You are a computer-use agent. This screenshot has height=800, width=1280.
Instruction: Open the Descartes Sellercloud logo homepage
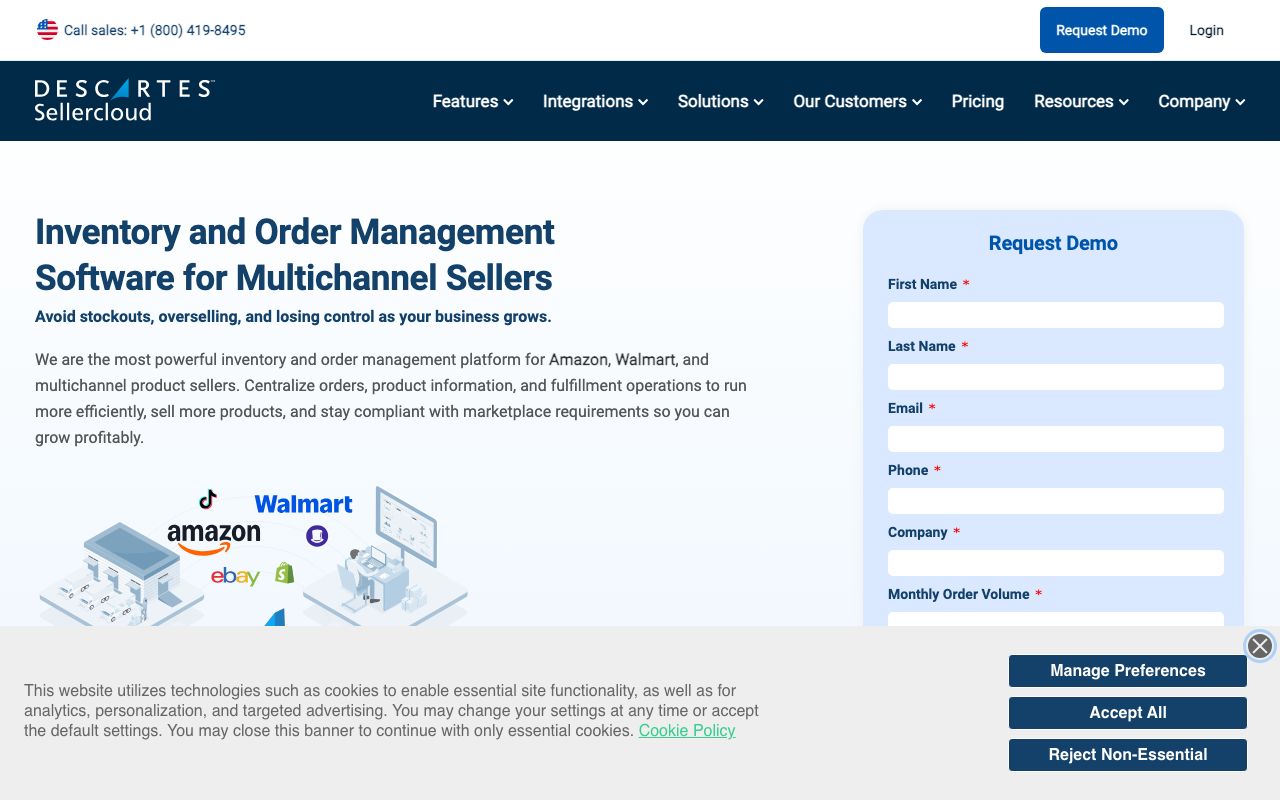(x=124, y=100)
